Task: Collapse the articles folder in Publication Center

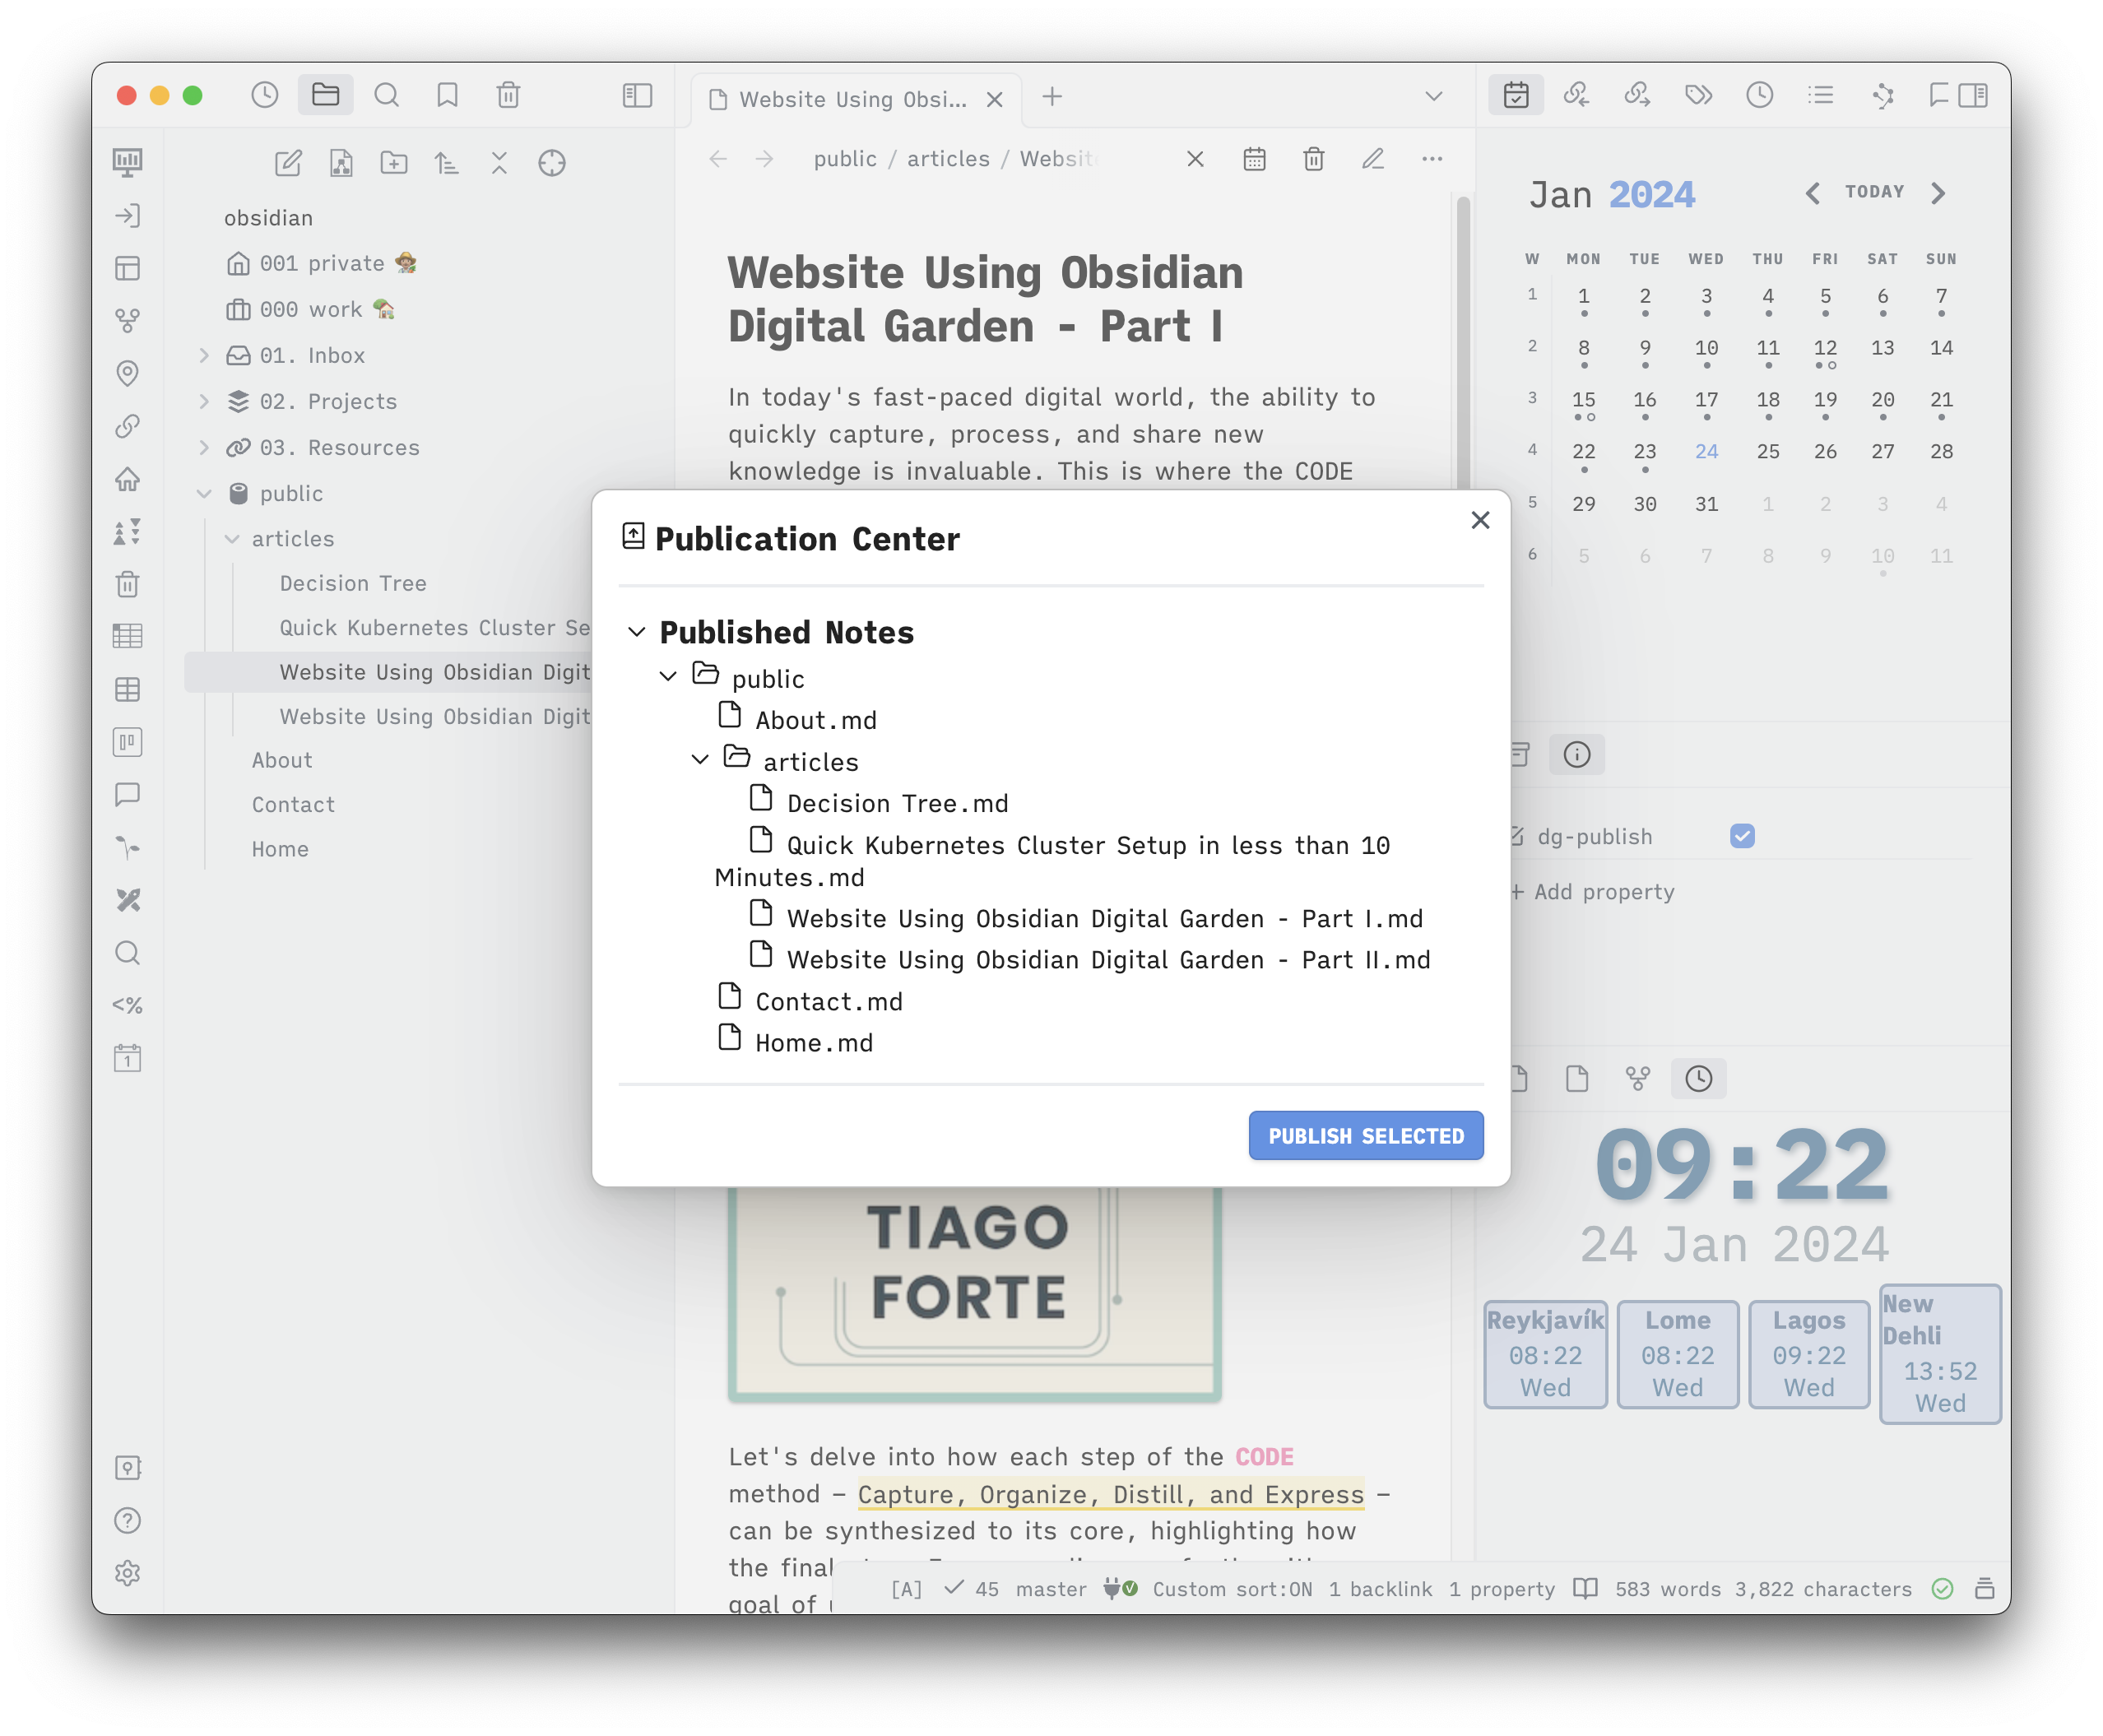Action: (700, 760)
